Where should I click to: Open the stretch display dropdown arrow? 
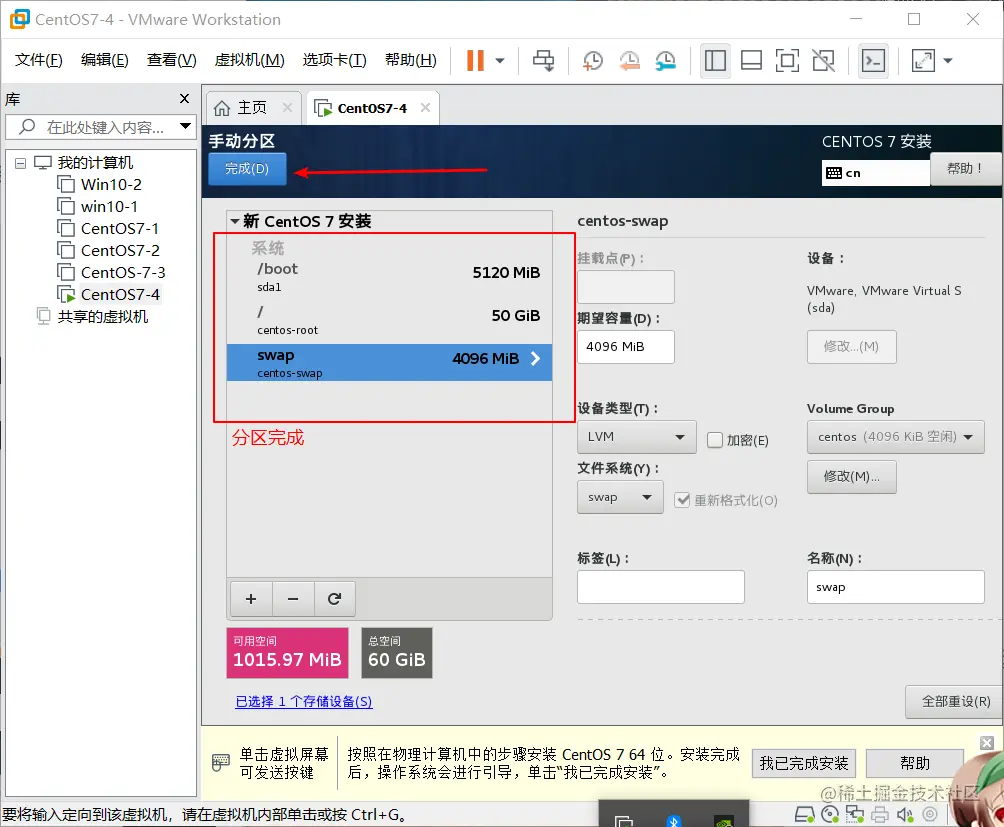click(x=948, y=61)
